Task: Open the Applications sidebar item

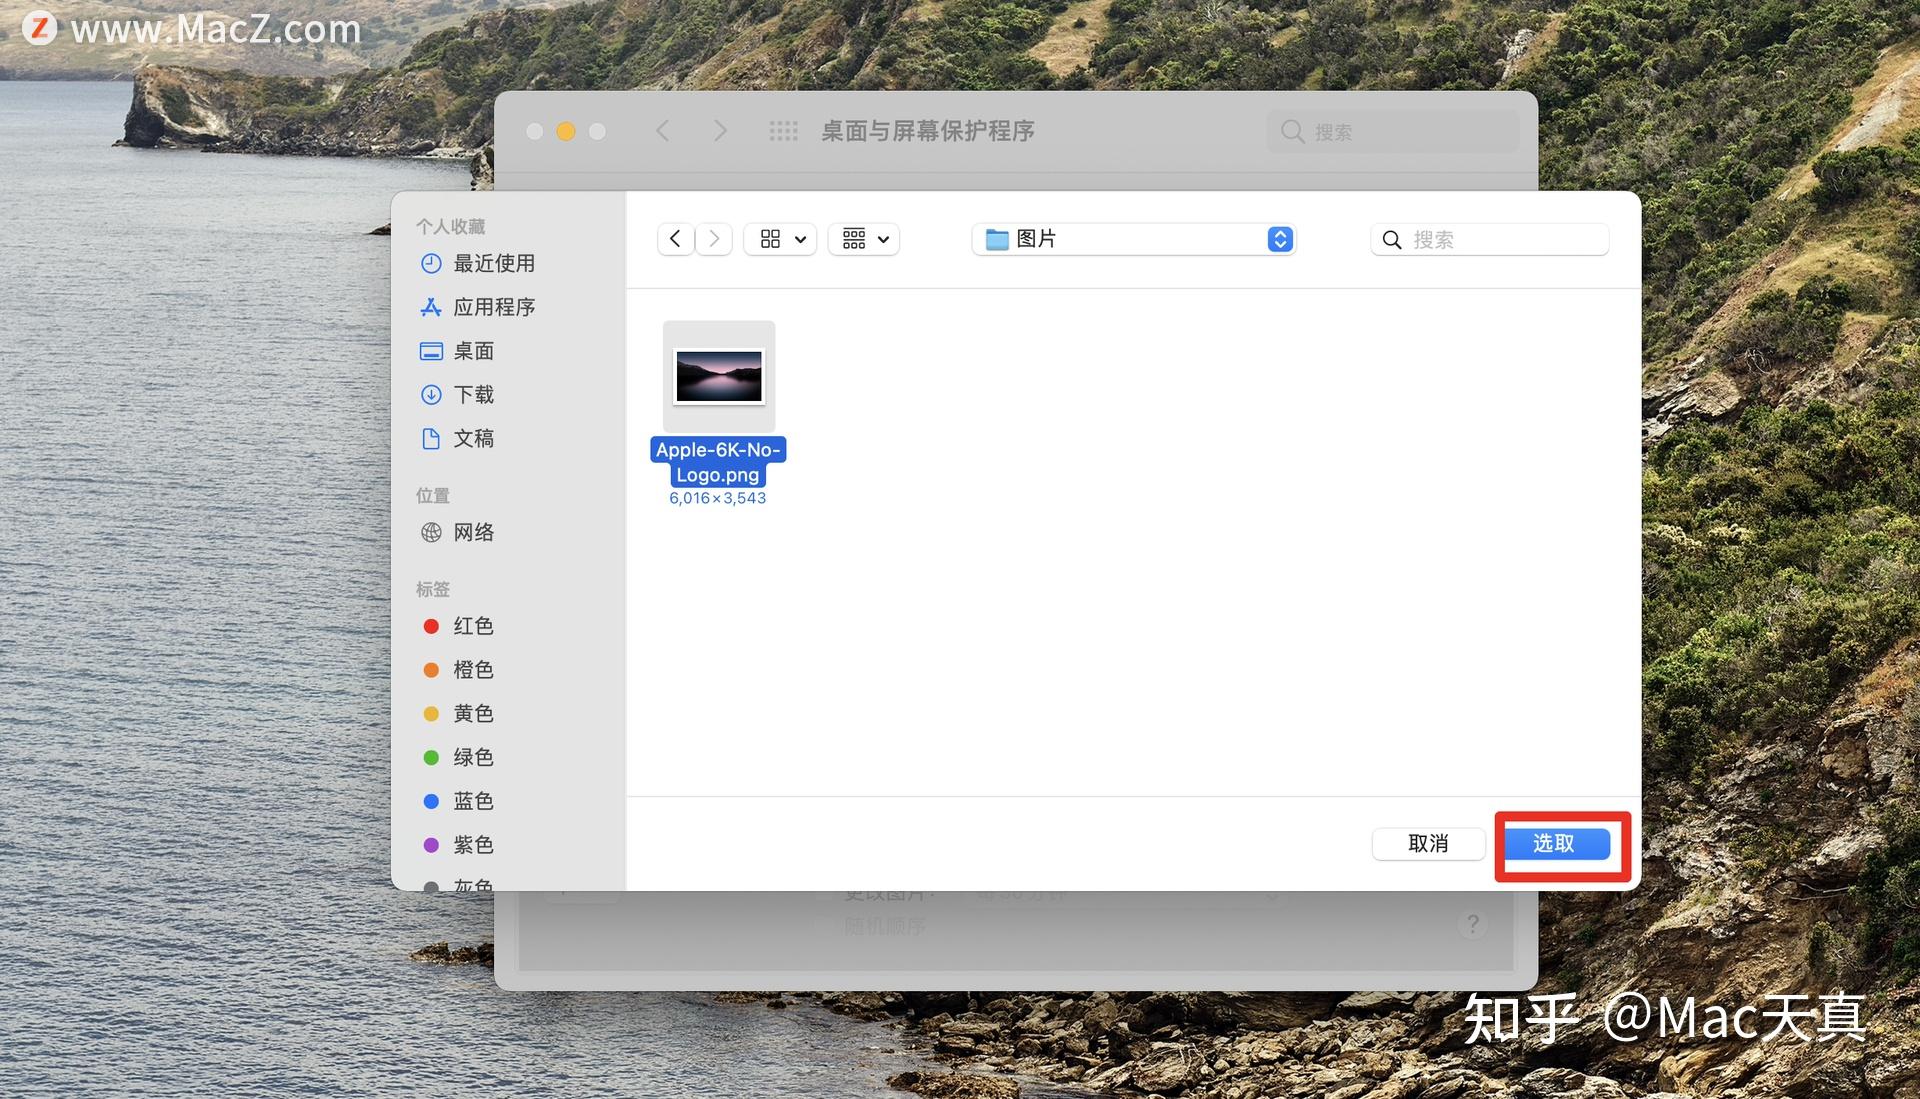Action: tap(493, 307)
